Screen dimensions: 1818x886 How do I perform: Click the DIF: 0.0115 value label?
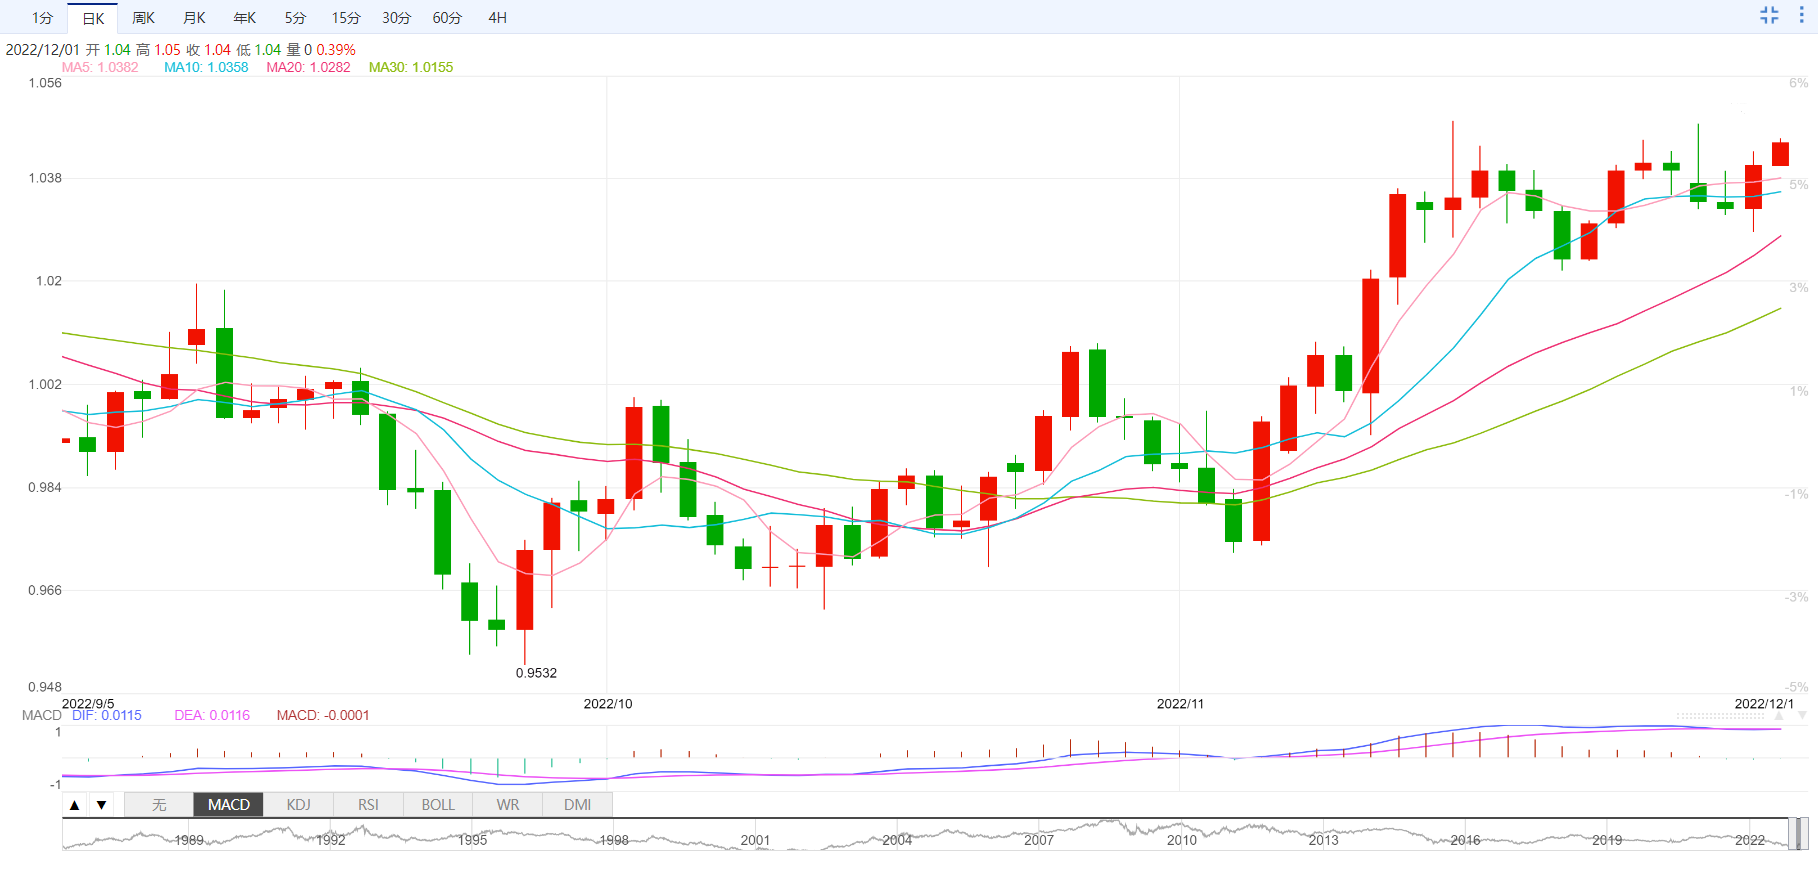[107, 715]
